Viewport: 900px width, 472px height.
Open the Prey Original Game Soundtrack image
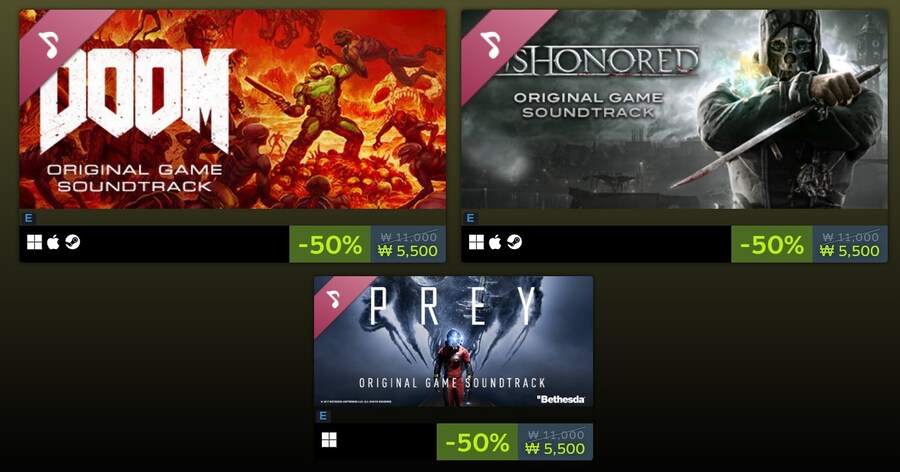click(453, 342)
